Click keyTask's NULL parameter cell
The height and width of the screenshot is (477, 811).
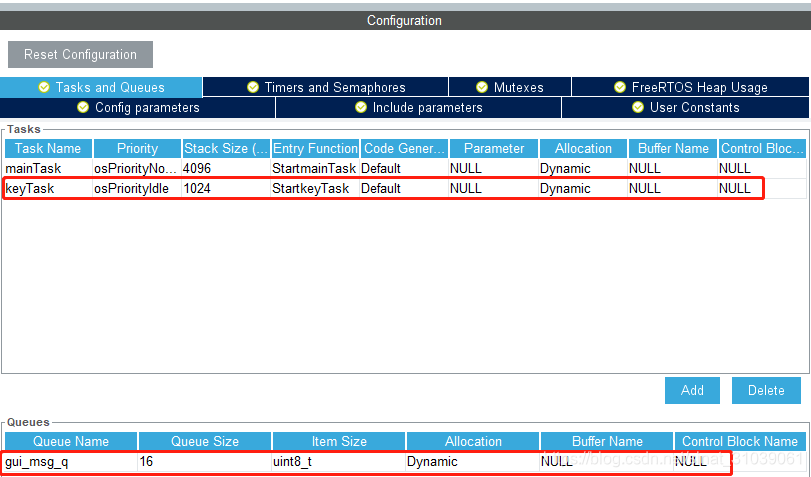click(494, 188)
